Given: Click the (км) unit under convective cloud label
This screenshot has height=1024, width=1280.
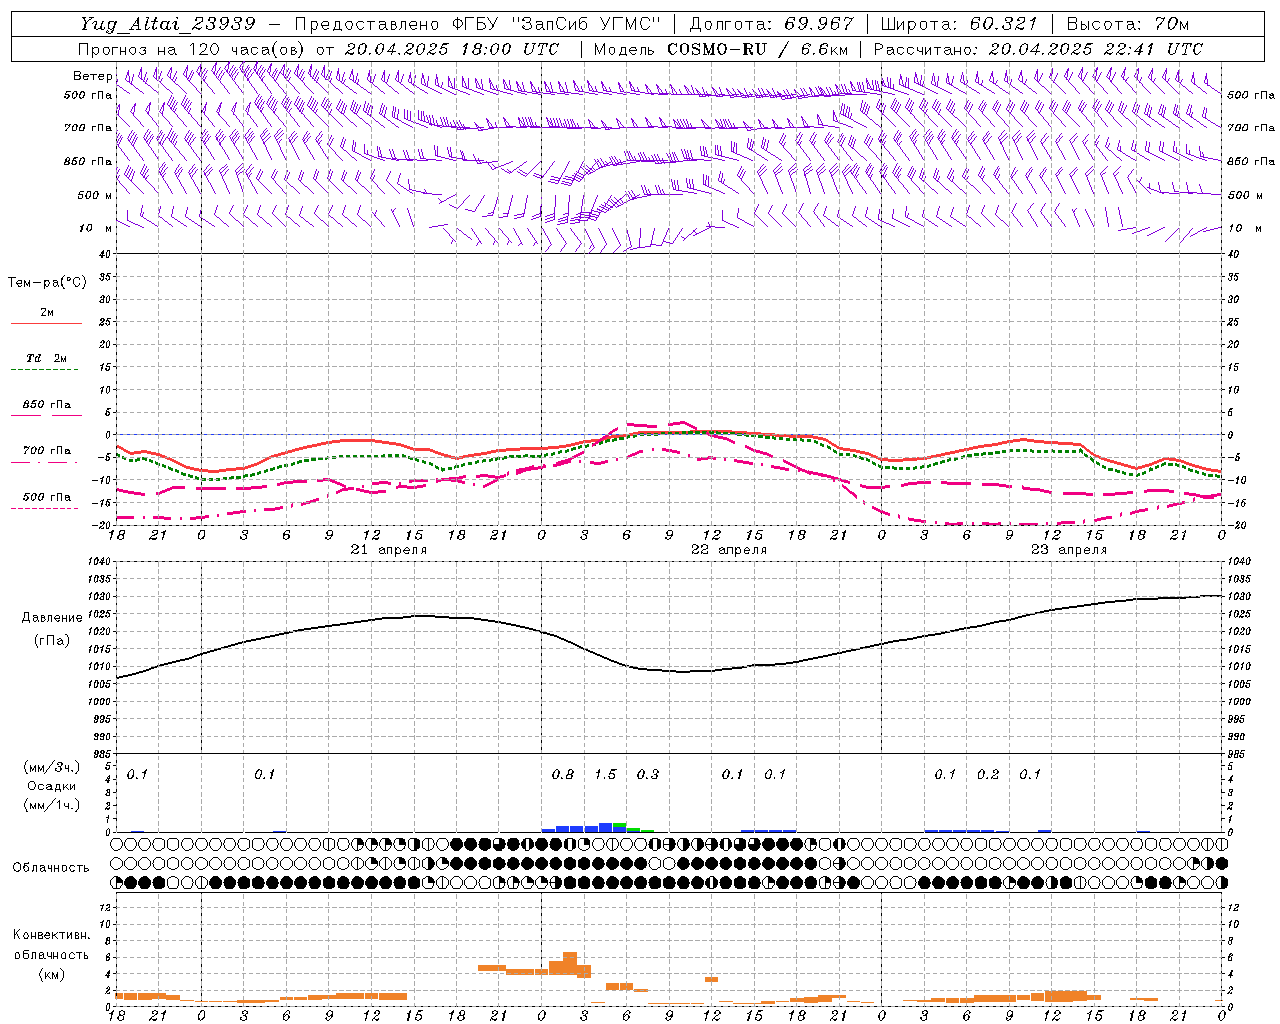Looking at the screenshot, I should click(51, 974).
